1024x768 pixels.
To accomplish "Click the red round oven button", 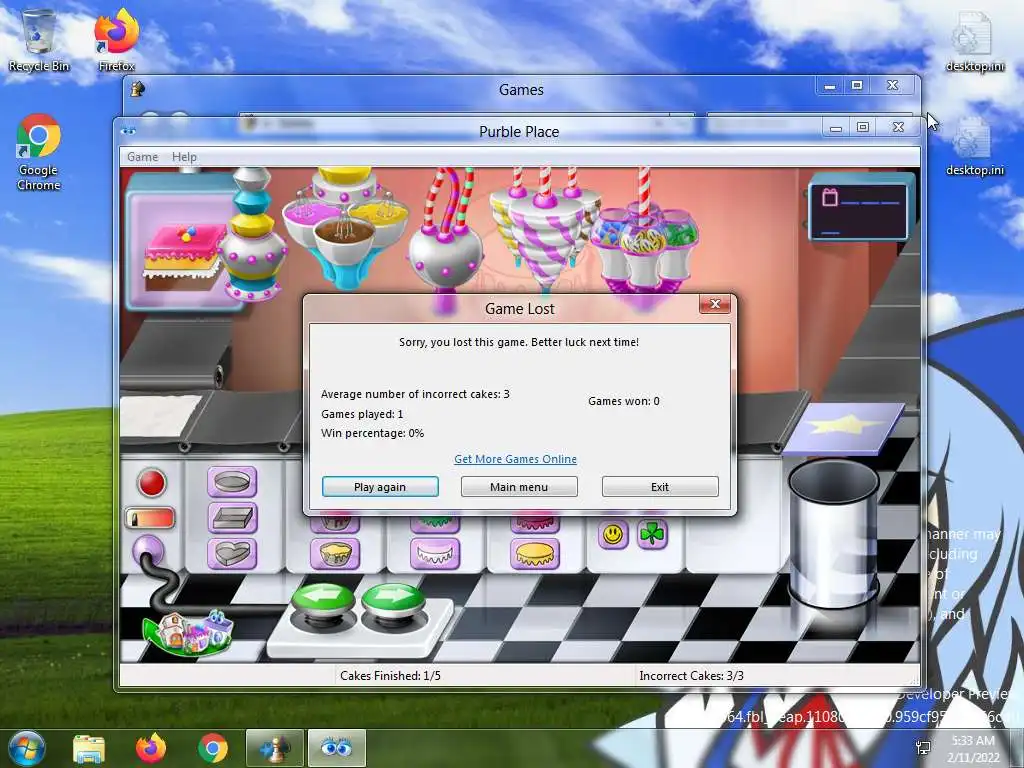I will (152, 483).
